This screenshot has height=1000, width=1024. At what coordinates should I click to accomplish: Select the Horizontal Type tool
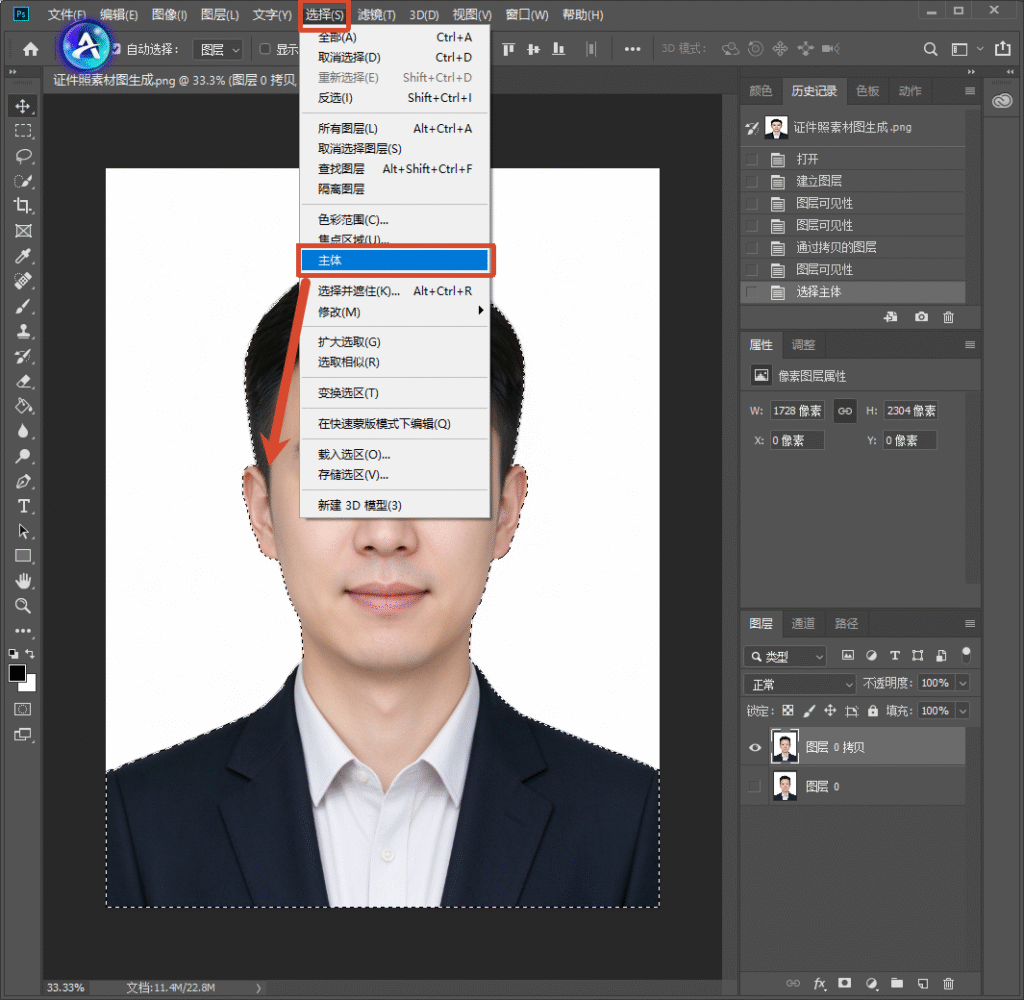pos(23,506)
